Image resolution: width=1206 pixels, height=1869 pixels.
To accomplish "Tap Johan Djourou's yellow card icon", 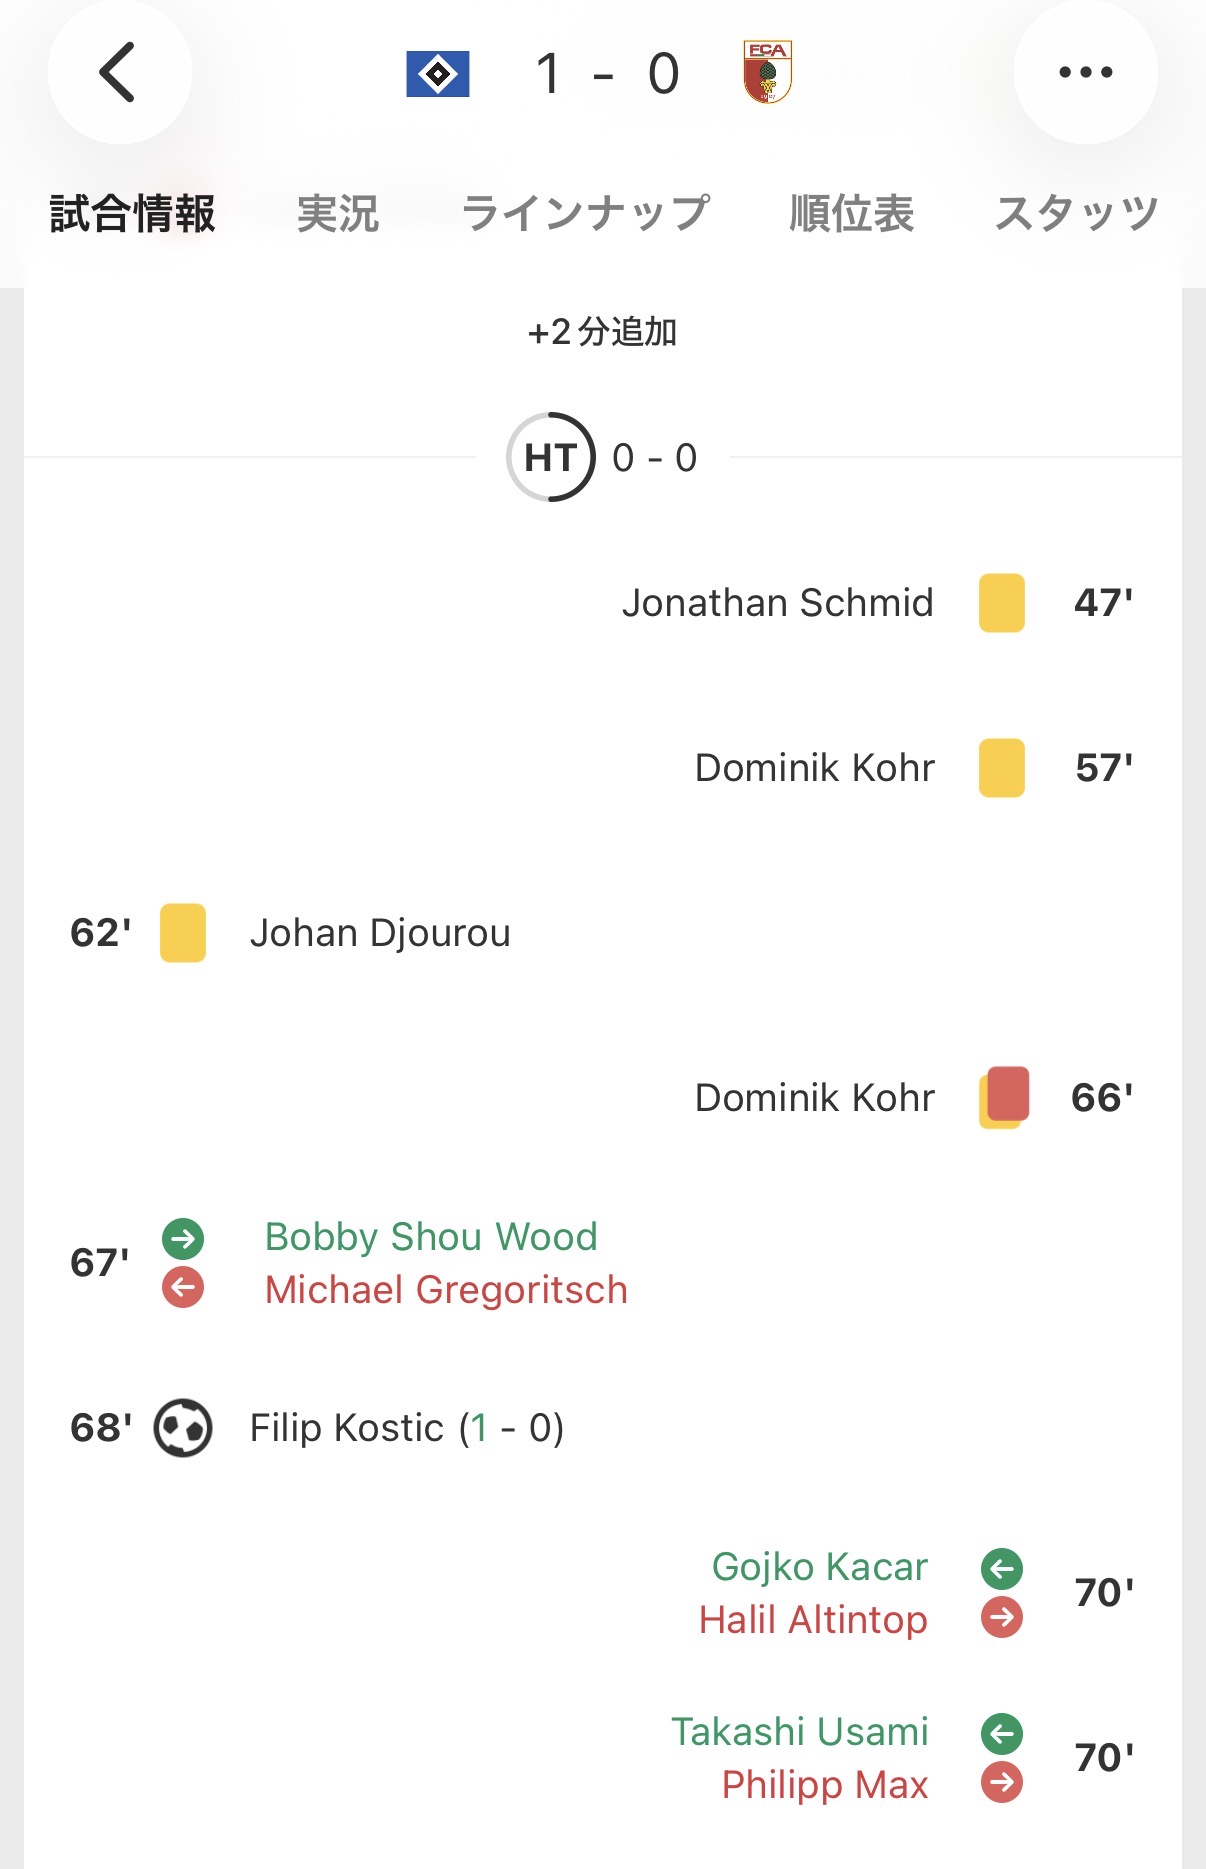I will click(183, 933).
